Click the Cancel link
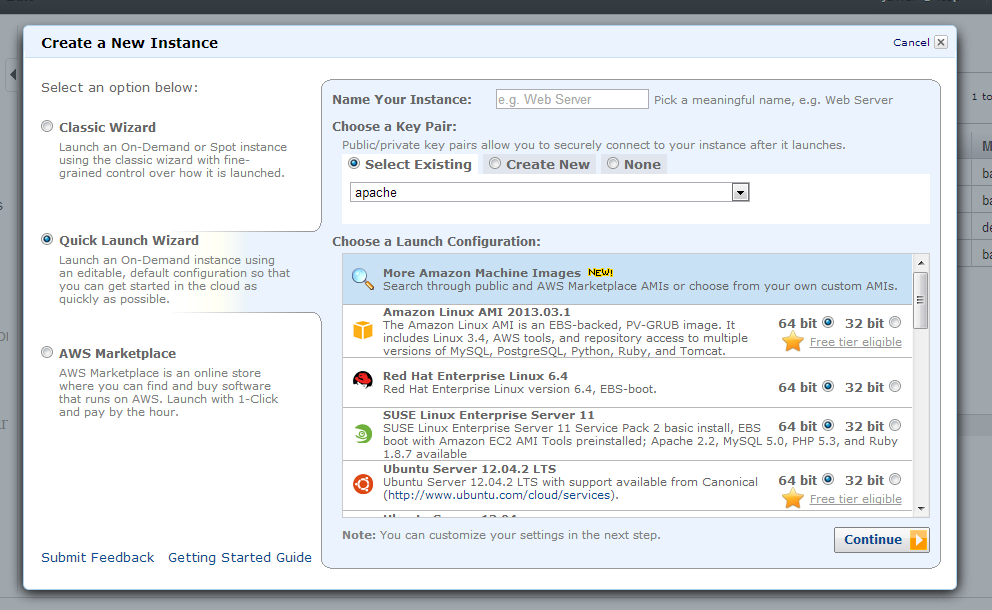The width and height of the screenshot is (992, 610). pyautogui.click(x=911, y=42)
